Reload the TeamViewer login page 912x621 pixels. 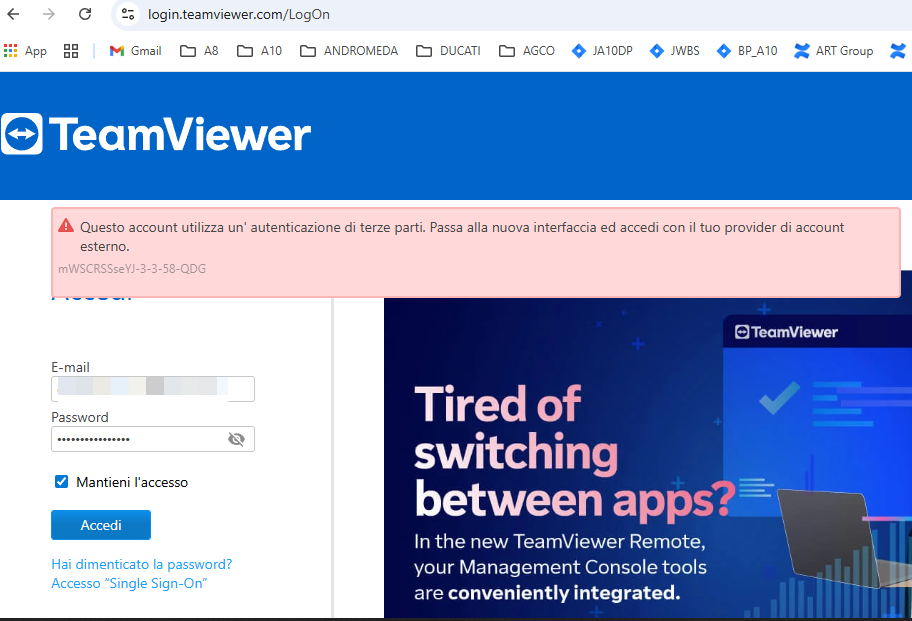click(85, 14)
